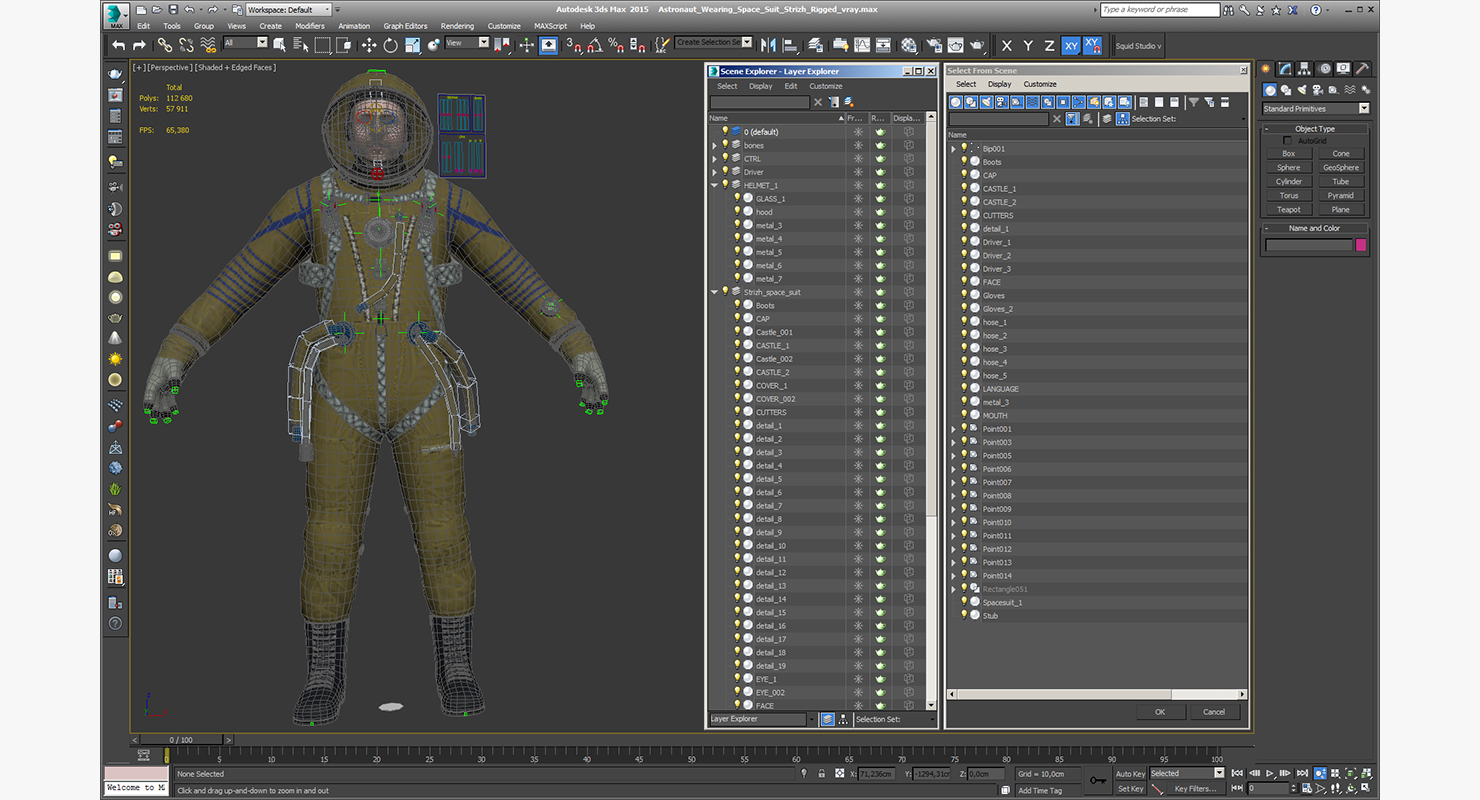
Task: Switch to the Modify command panel tab
Action: click(x=1285, y=68)
